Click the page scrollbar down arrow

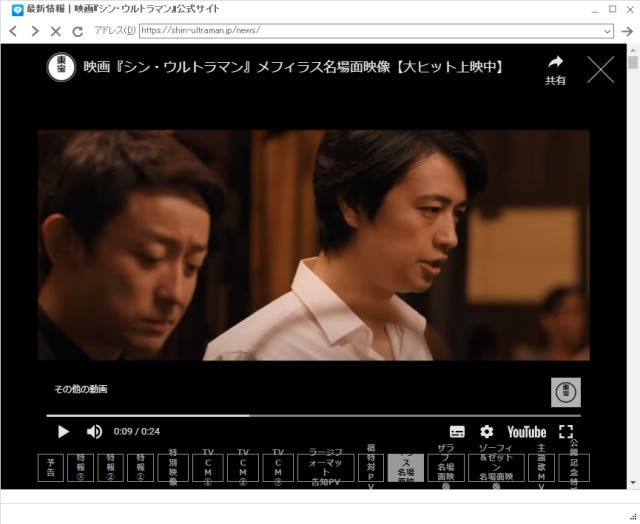[x=633, y=483]
